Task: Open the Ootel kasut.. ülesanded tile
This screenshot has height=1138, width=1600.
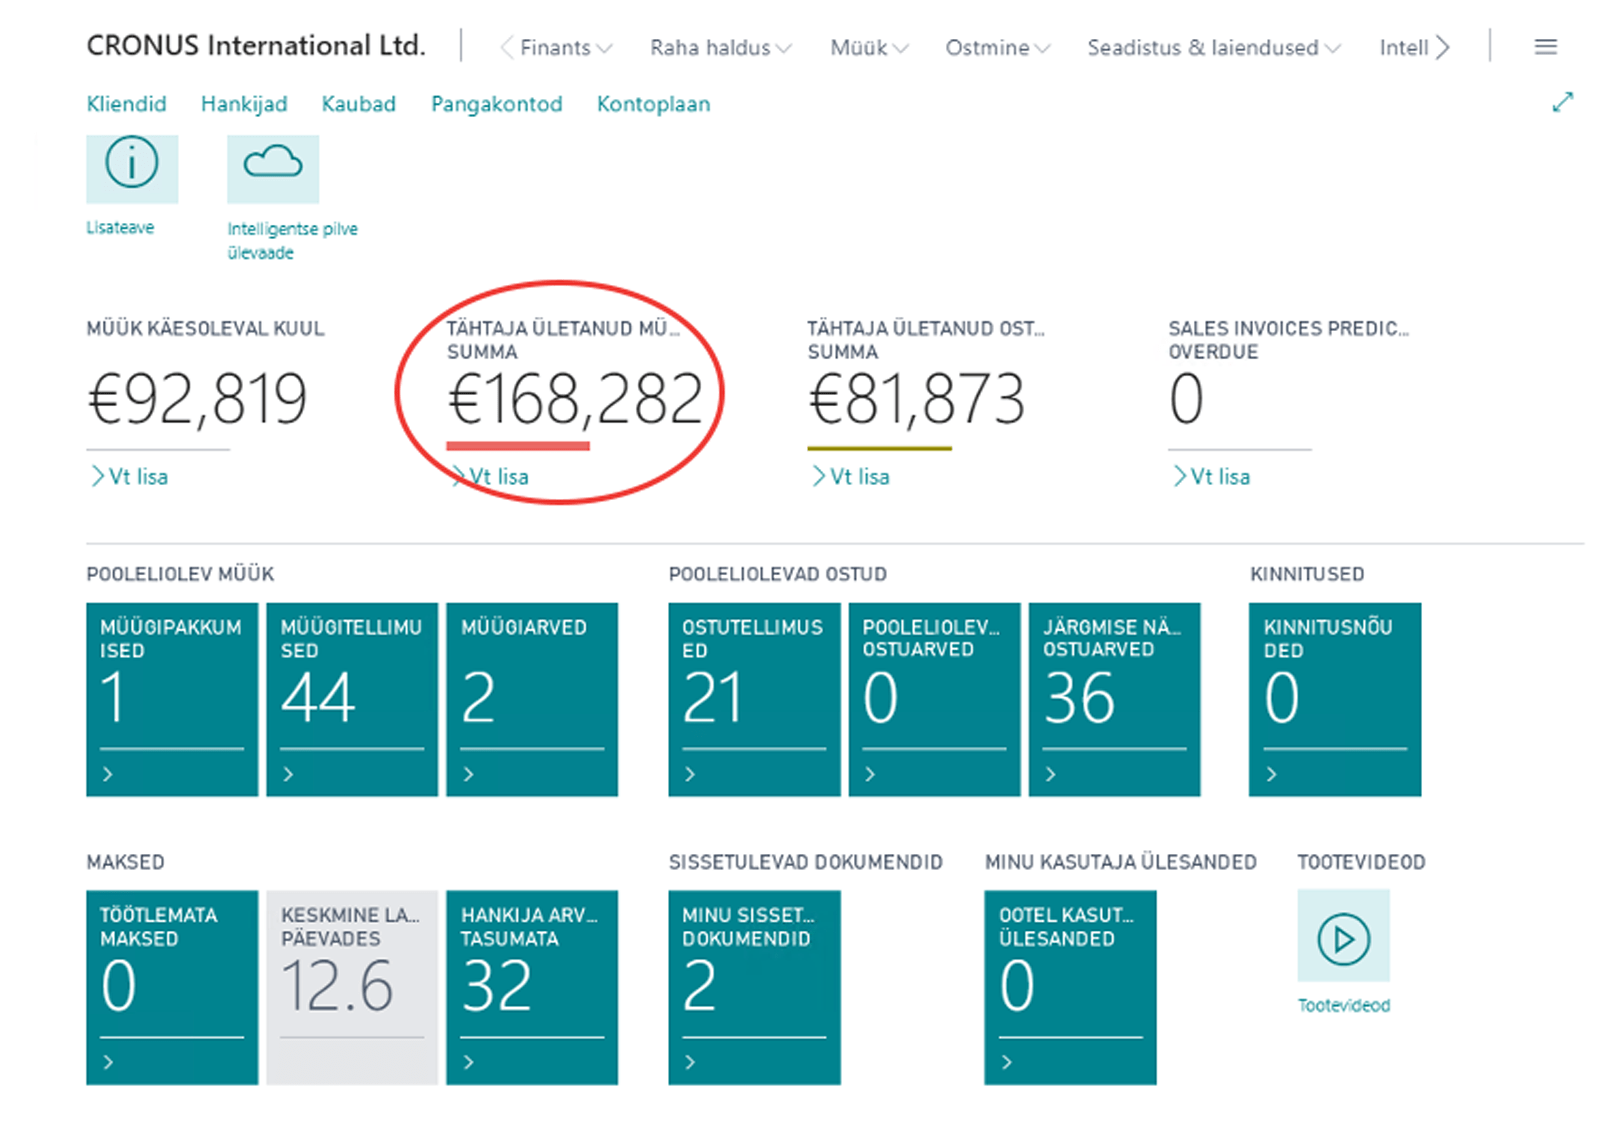Action: pyautogui.click(x=1070, y=988)
